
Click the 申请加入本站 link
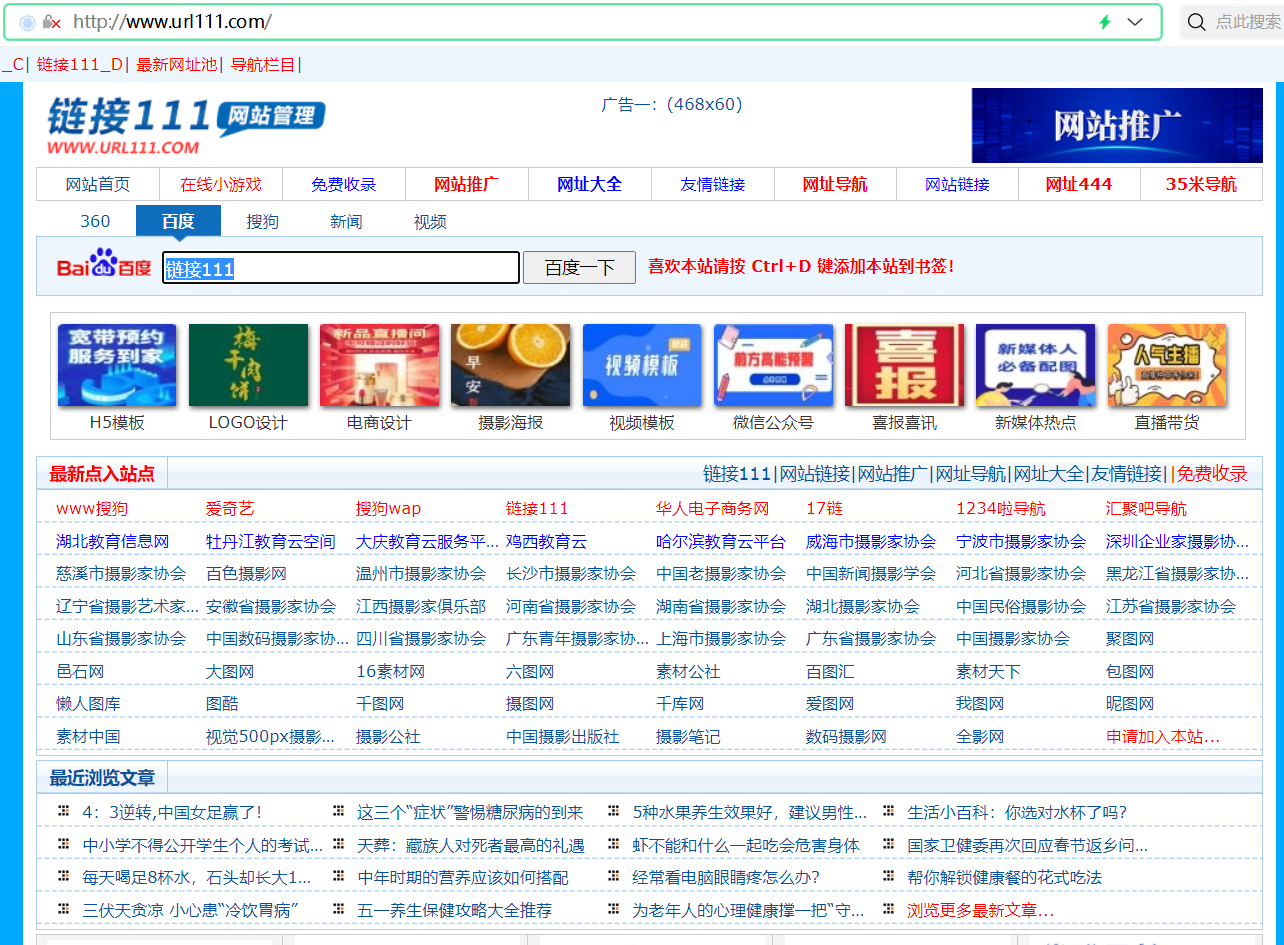[1163, 736]
